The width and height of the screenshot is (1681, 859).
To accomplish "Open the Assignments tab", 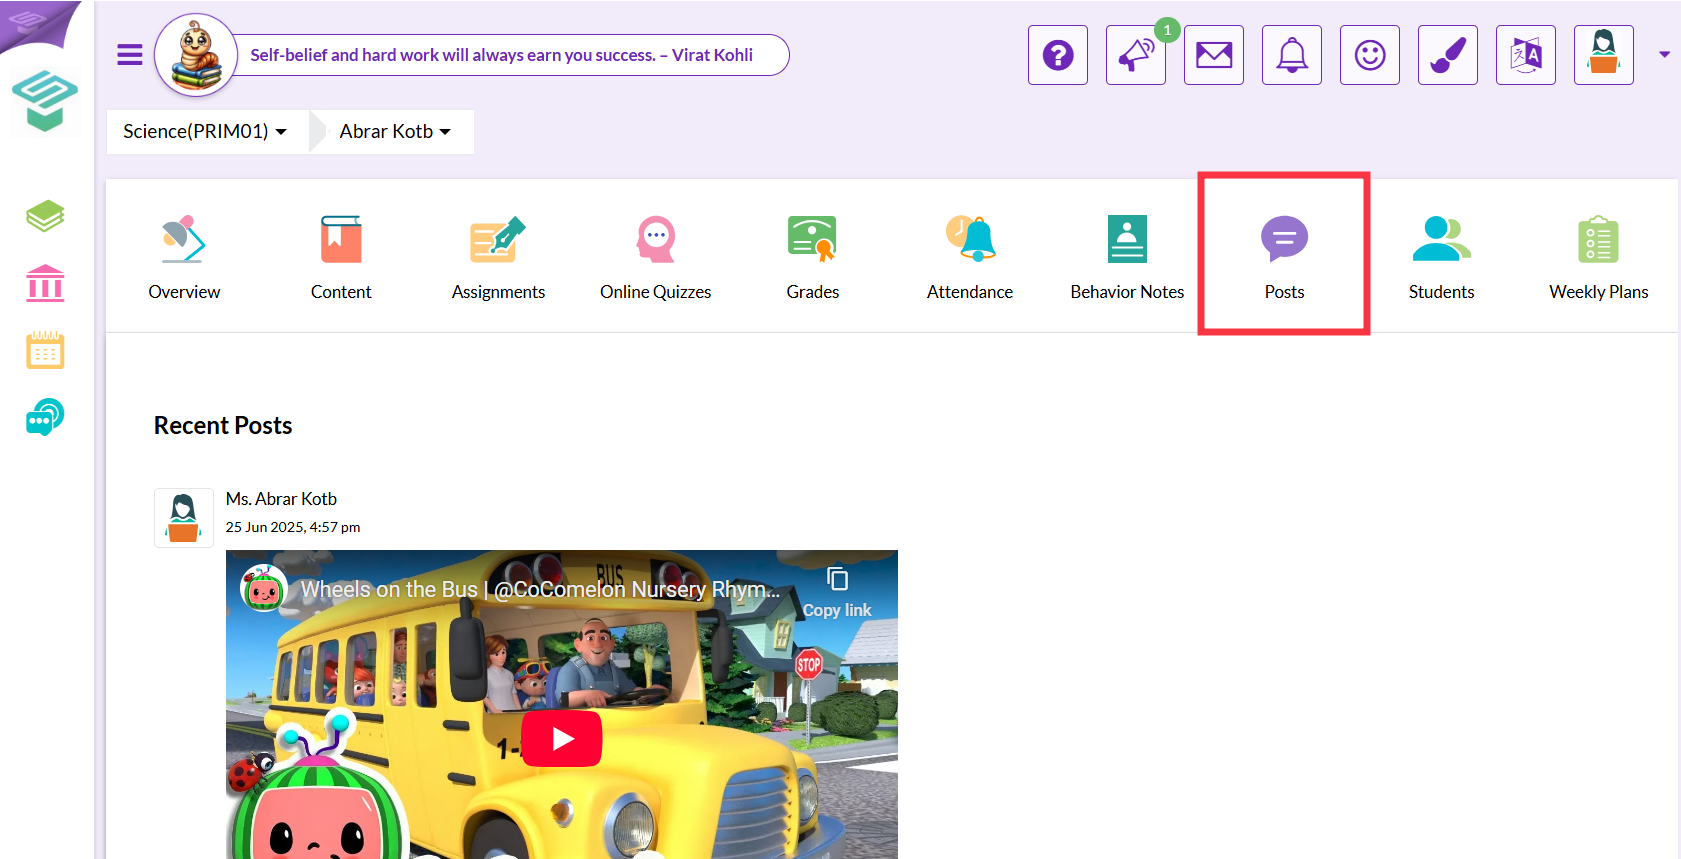I will pos(498,257).
